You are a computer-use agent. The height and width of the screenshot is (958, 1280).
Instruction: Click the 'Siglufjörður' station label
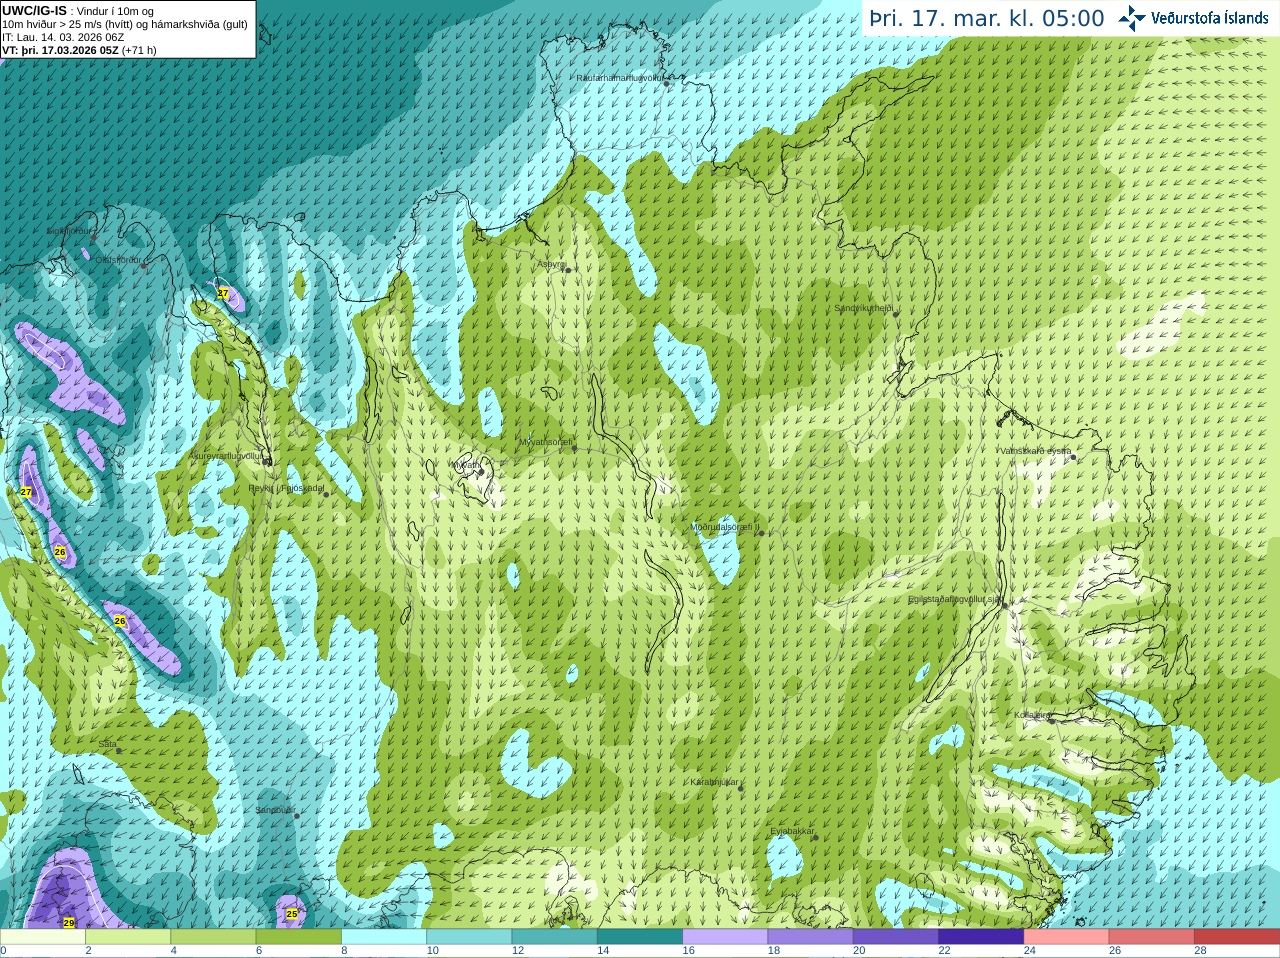69,231
